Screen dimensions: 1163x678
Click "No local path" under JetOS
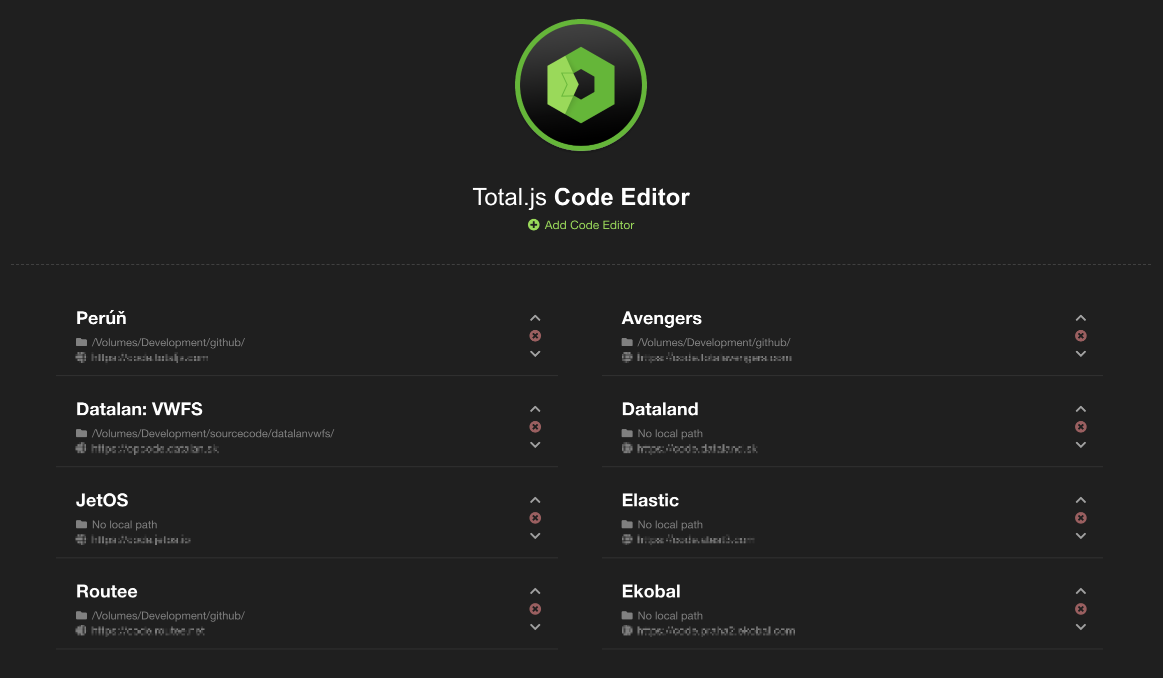(125, 525)
